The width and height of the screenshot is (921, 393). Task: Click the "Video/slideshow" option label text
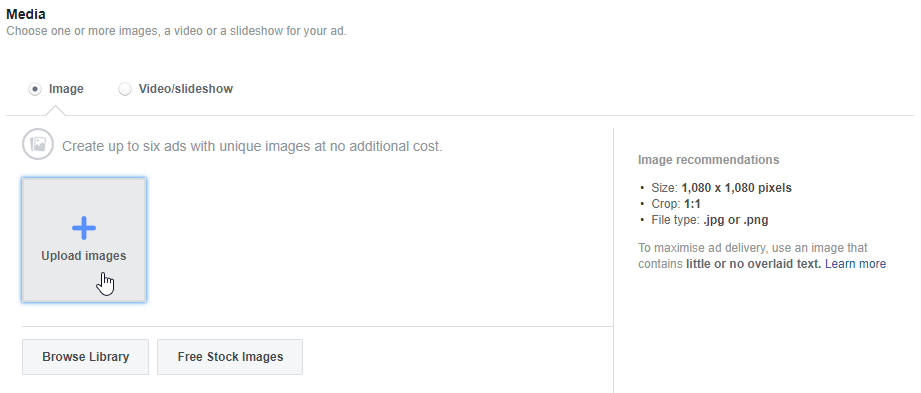click(186, 89)
